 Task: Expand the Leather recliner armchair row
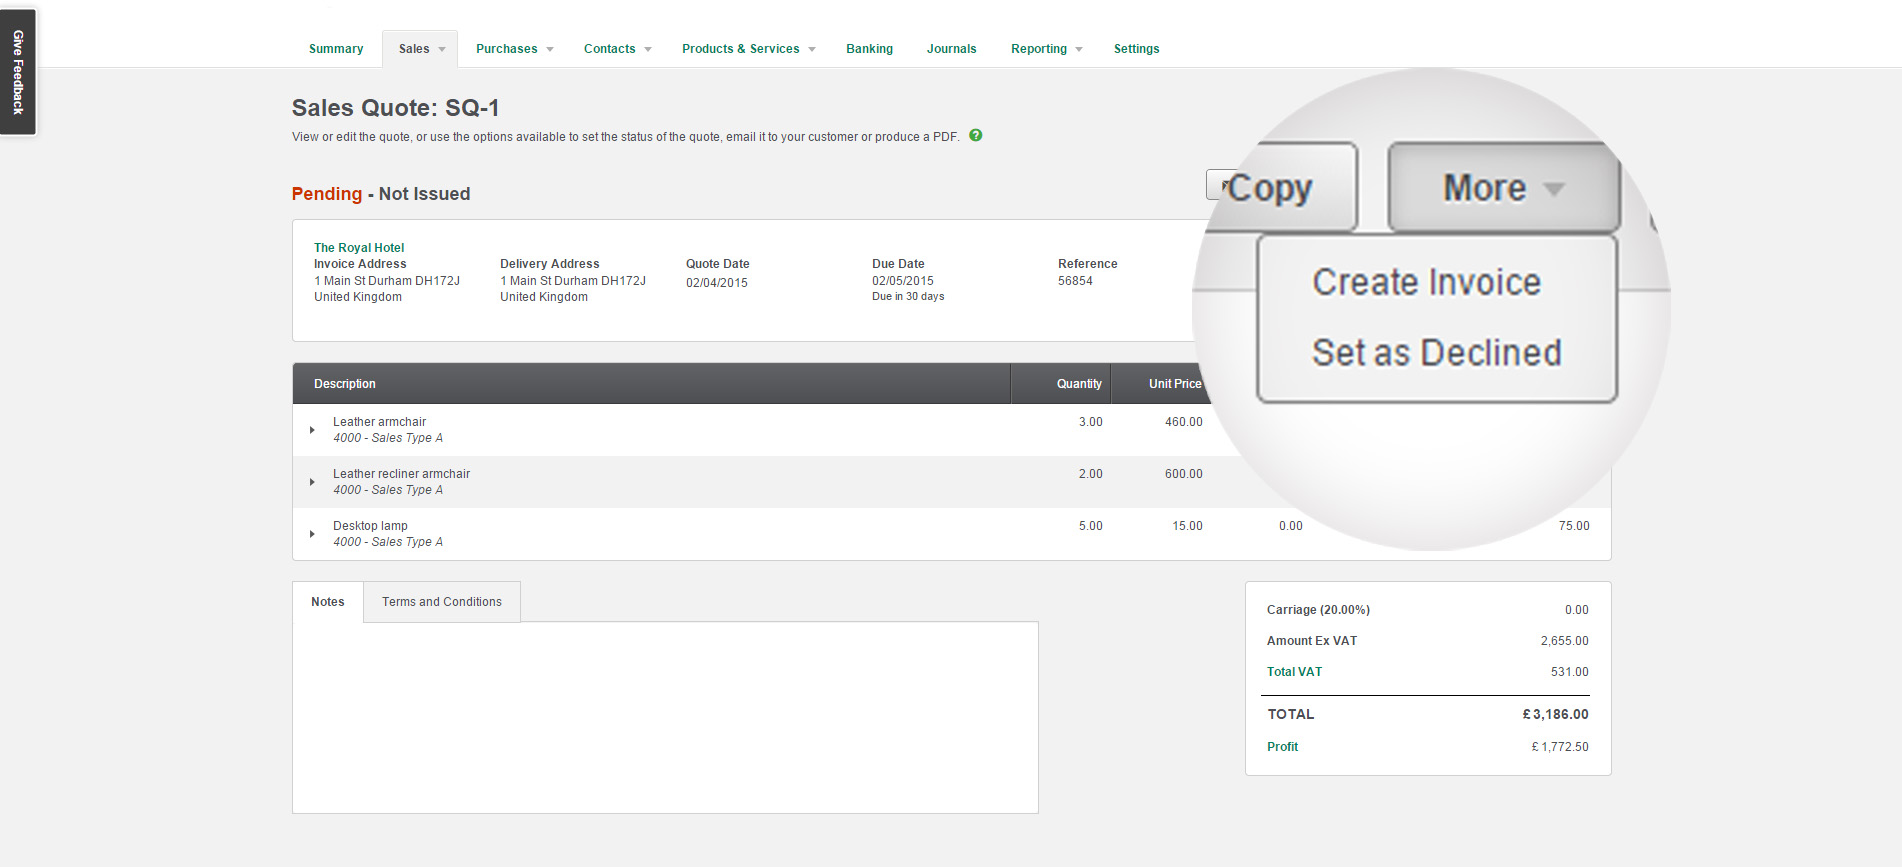pyautogui.click(x=312, y=482)
